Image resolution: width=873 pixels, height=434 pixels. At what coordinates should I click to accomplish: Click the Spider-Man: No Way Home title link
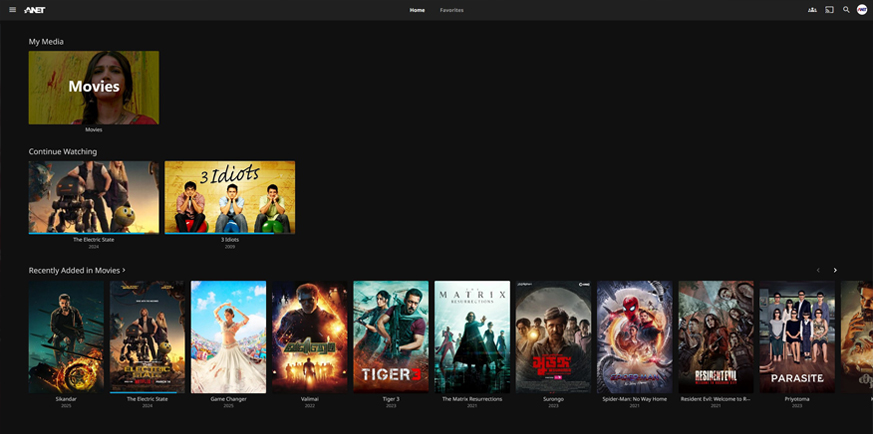634,399
